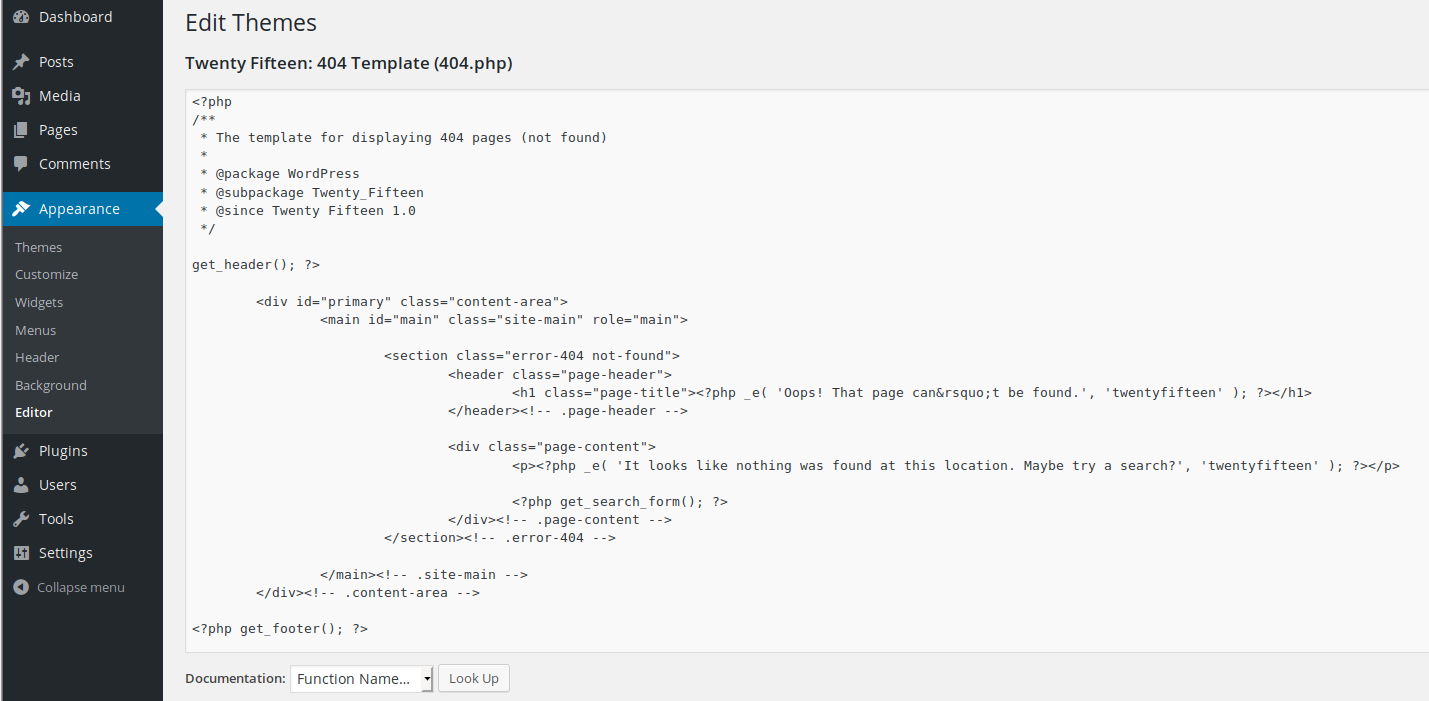Click the Appearance paintbrush icon
This screenshot has height=701, width=1429.
point(21,209)
